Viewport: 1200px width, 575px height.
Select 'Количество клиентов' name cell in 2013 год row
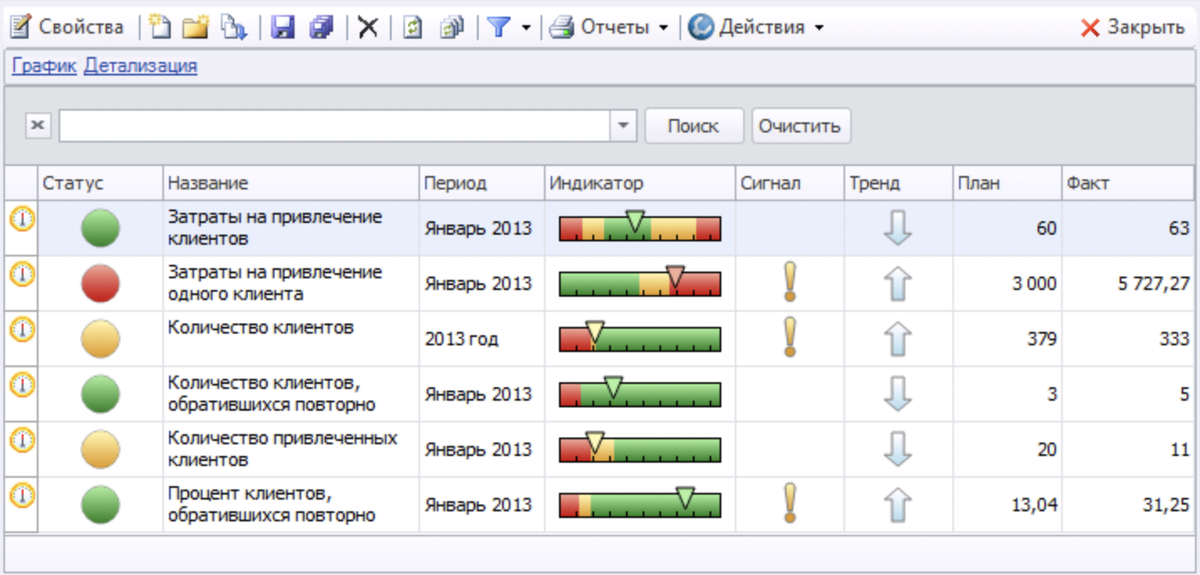[x=291, y=338]
